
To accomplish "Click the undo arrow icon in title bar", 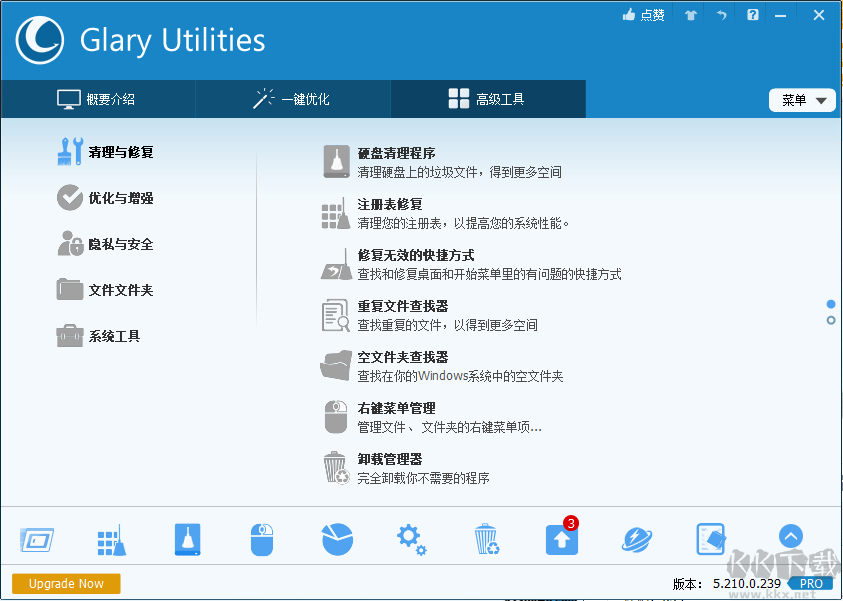I will 721,15.
